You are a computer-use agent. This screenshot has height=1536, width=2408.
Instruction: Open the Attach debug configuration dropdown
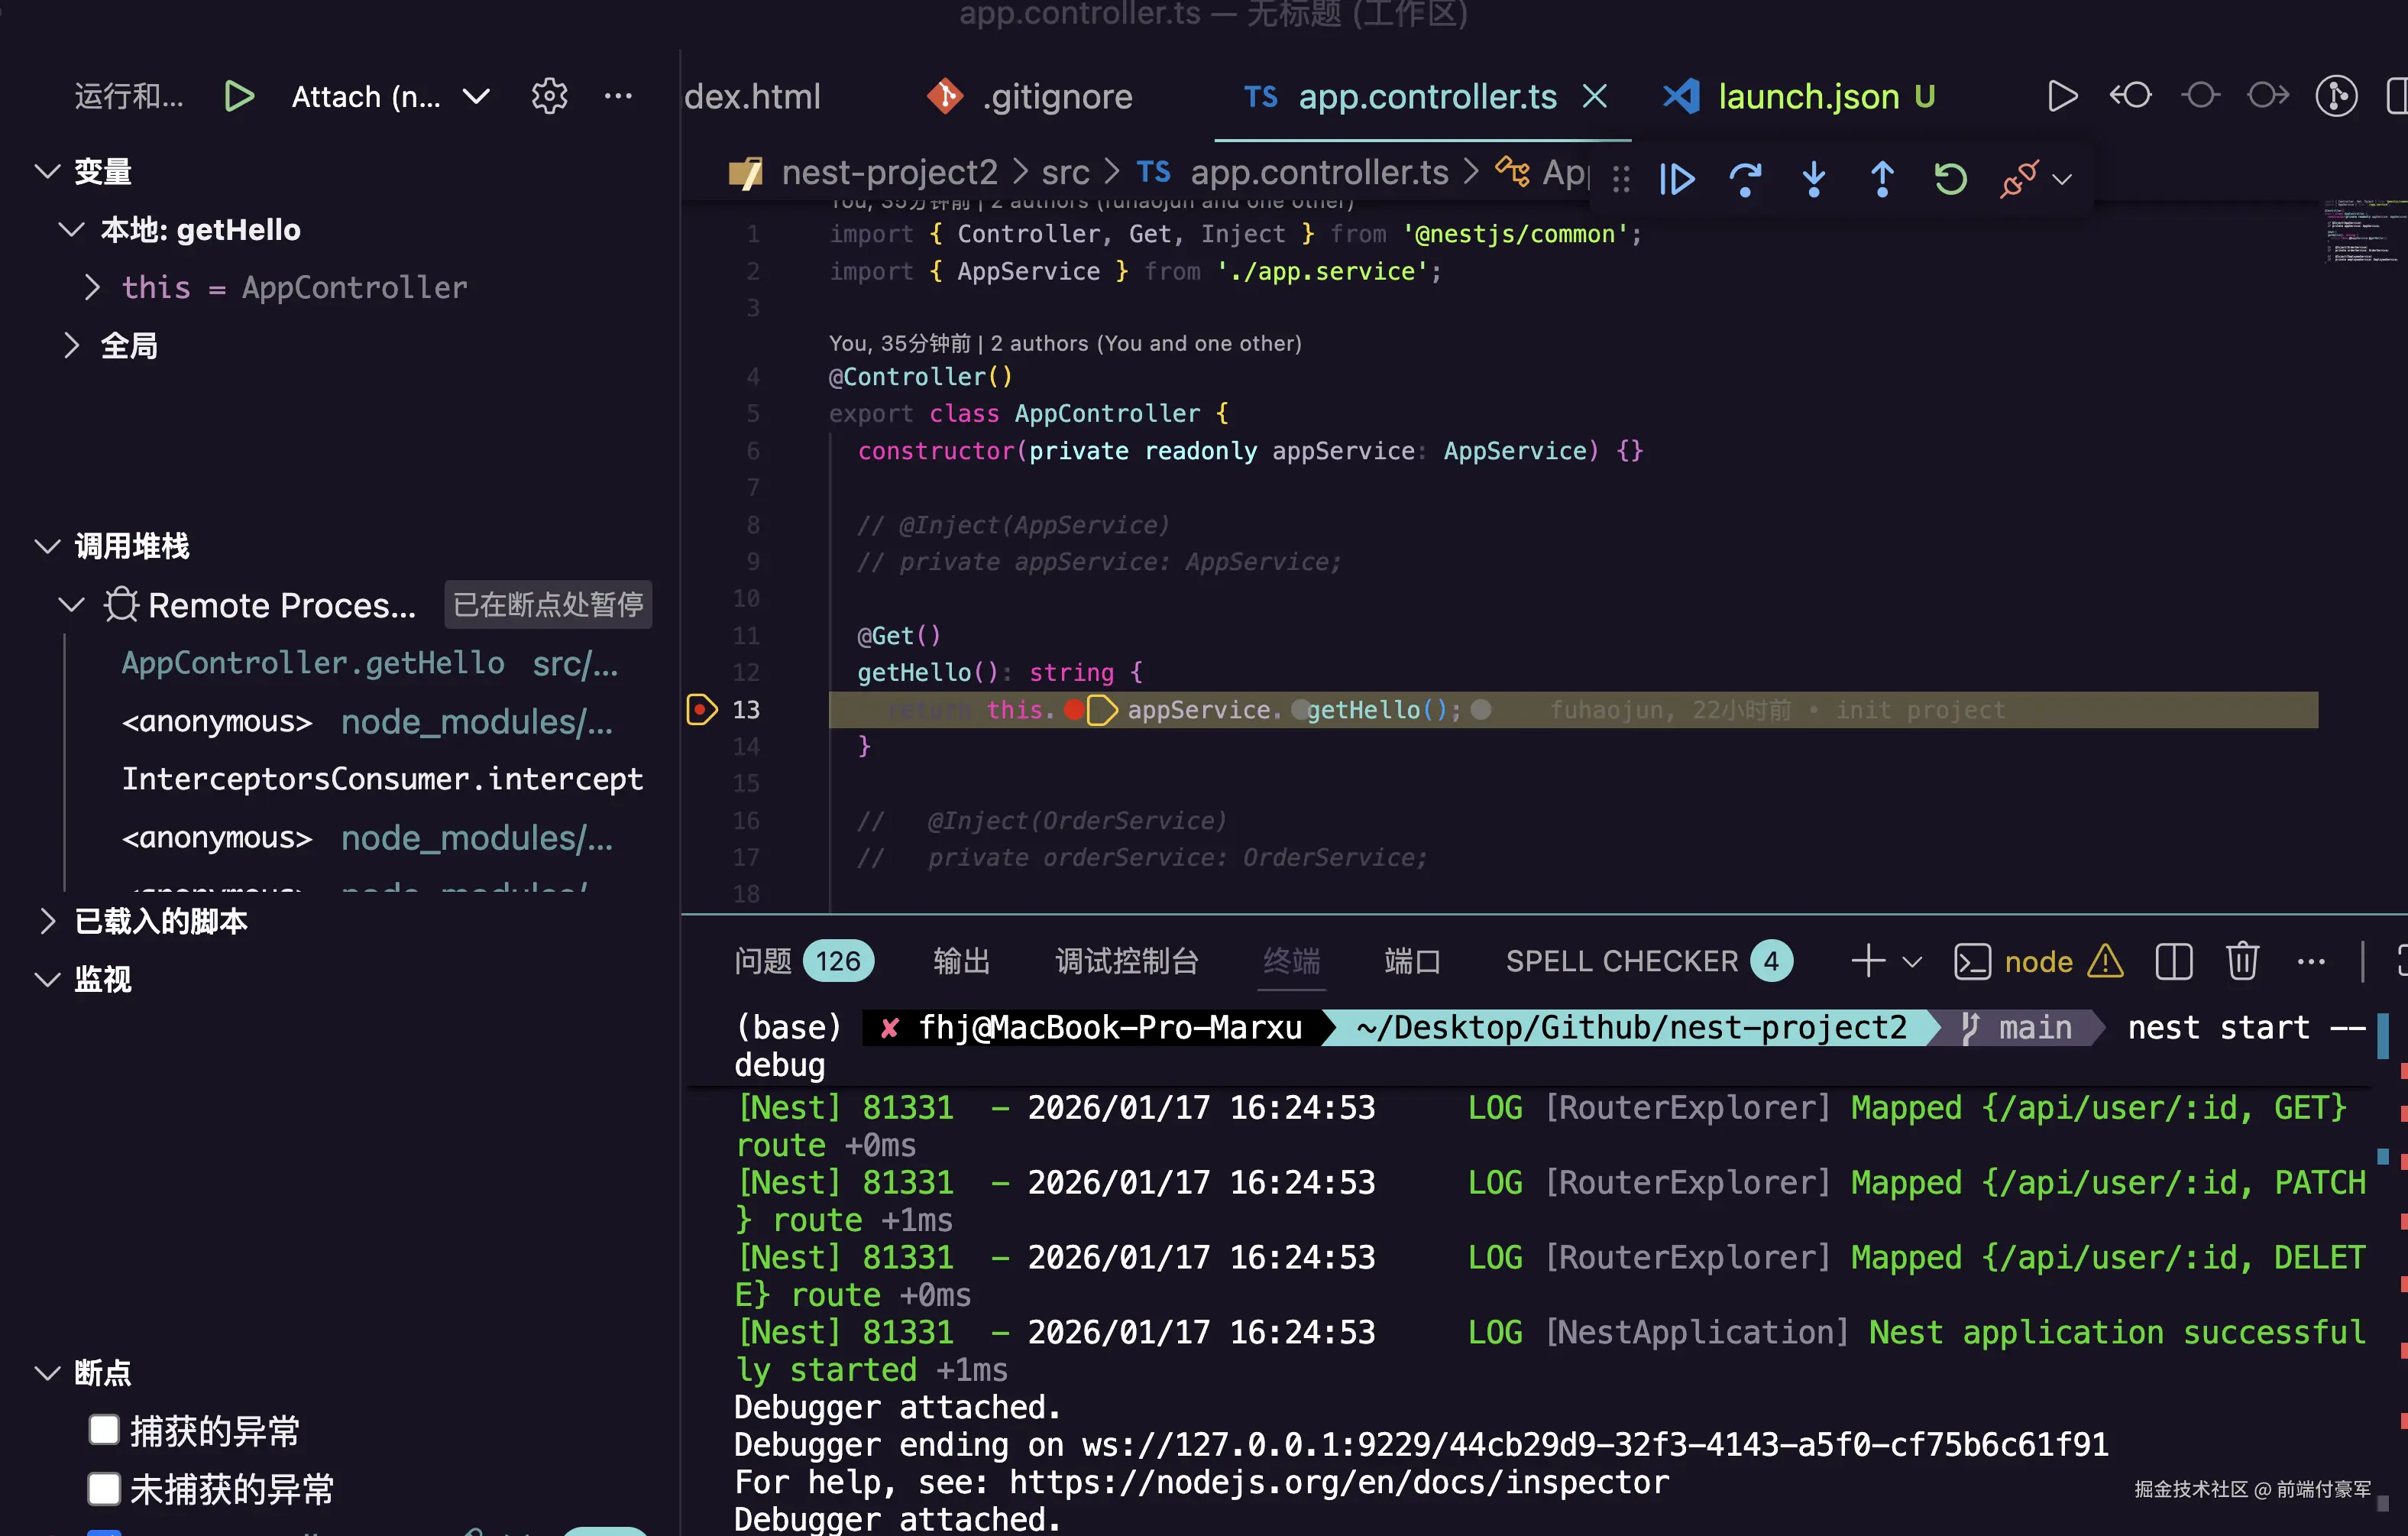(x=476, y=96)
